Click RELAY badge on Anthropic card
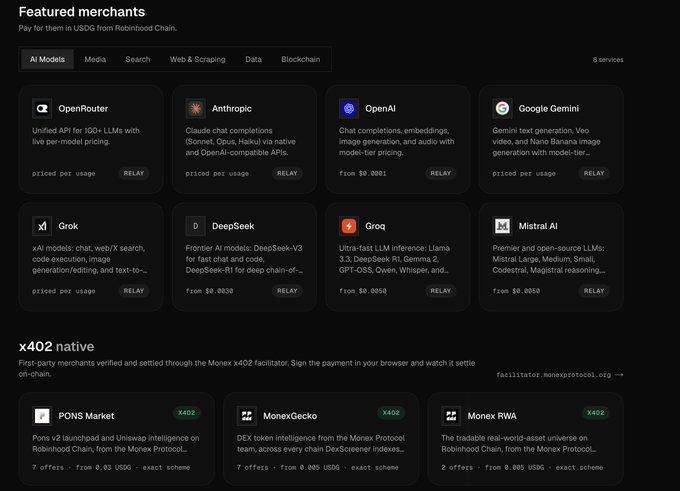This screenshot has width=680, height=491. pos(287,173)
